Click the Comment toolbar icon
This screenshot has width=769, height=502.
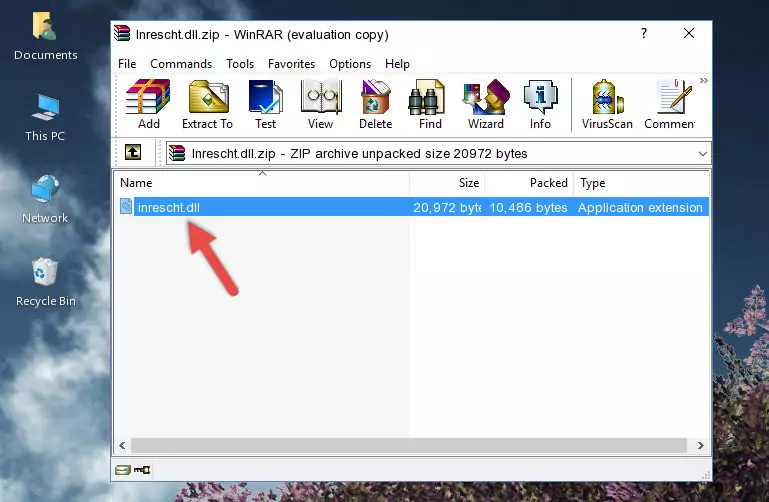(x=669, y=104)
